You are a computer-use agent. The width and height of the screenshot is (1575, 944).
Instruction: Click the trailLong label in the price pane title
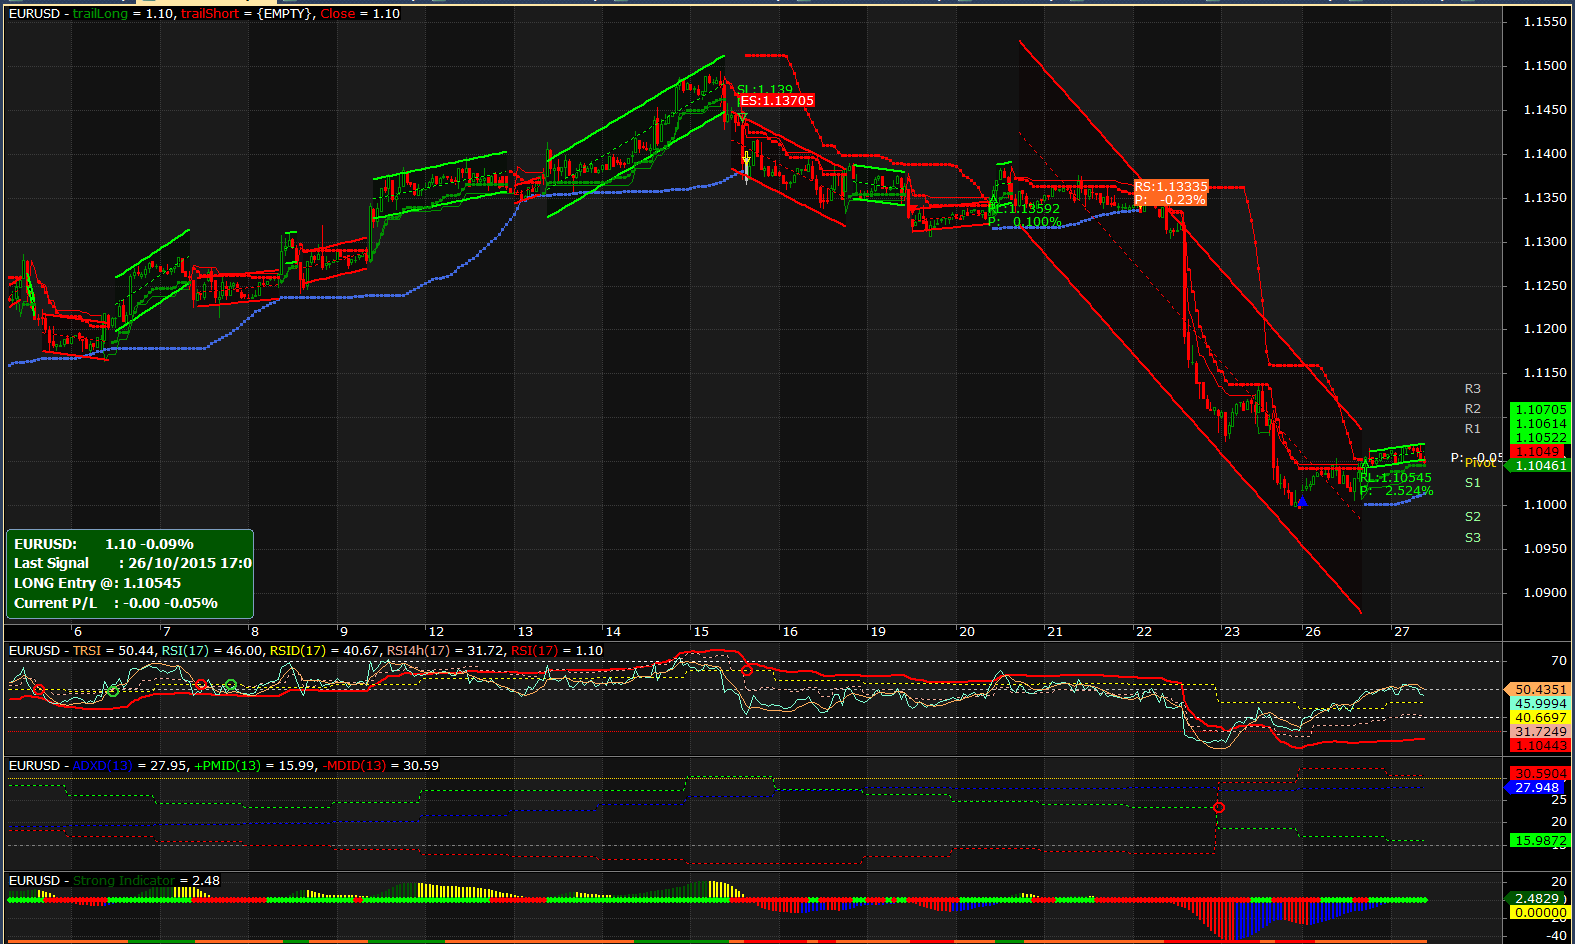click(100, 14)
